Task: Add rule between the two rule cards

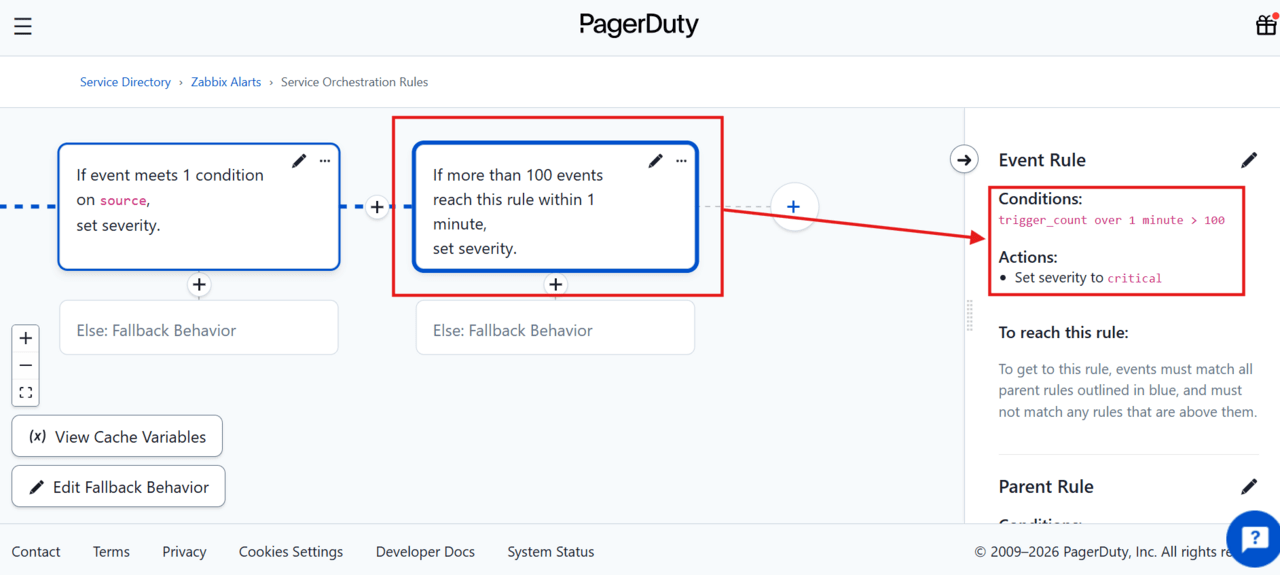Action: [x=377, y=207]
